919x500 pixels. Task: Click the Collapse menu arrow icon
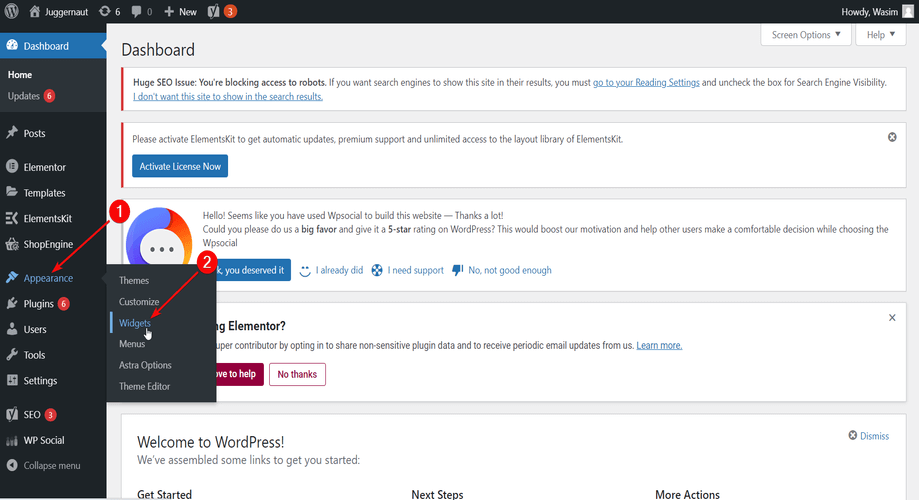click(x=12, y=465)
